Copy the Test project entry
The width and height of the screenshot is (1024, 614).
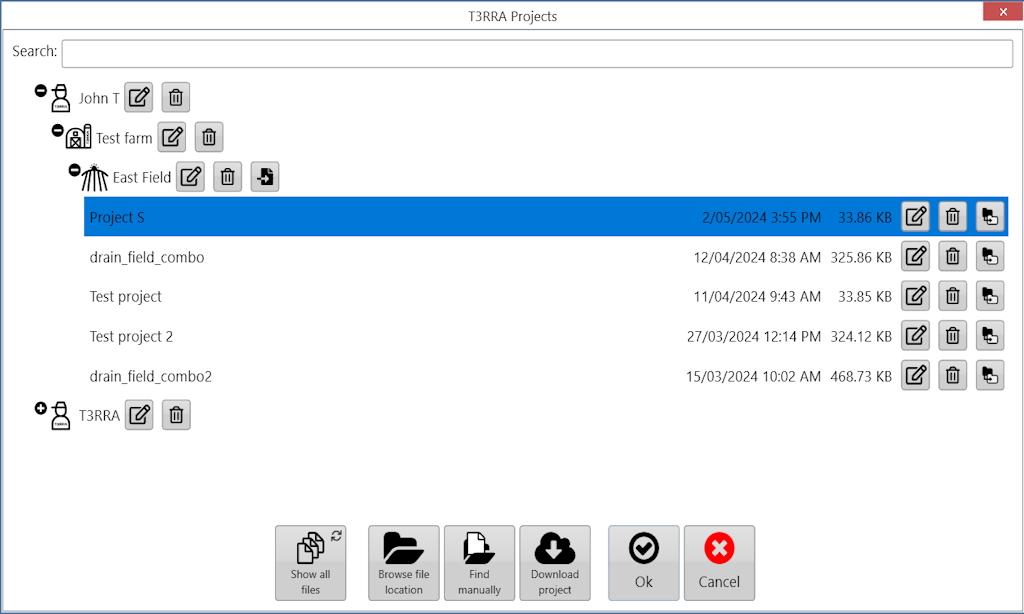[x=990, y=296]
